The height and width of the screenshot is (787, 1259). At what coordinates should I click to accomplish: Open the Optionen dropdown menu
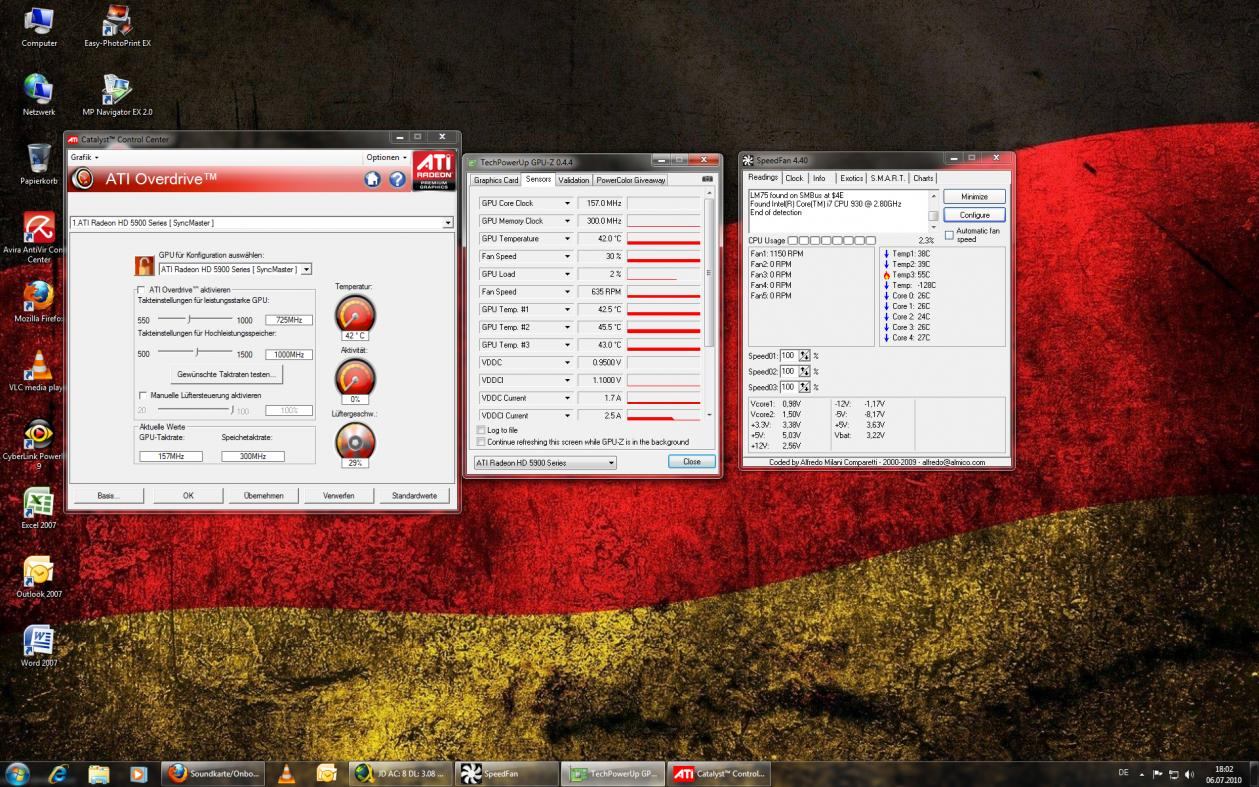coord(386,157)
